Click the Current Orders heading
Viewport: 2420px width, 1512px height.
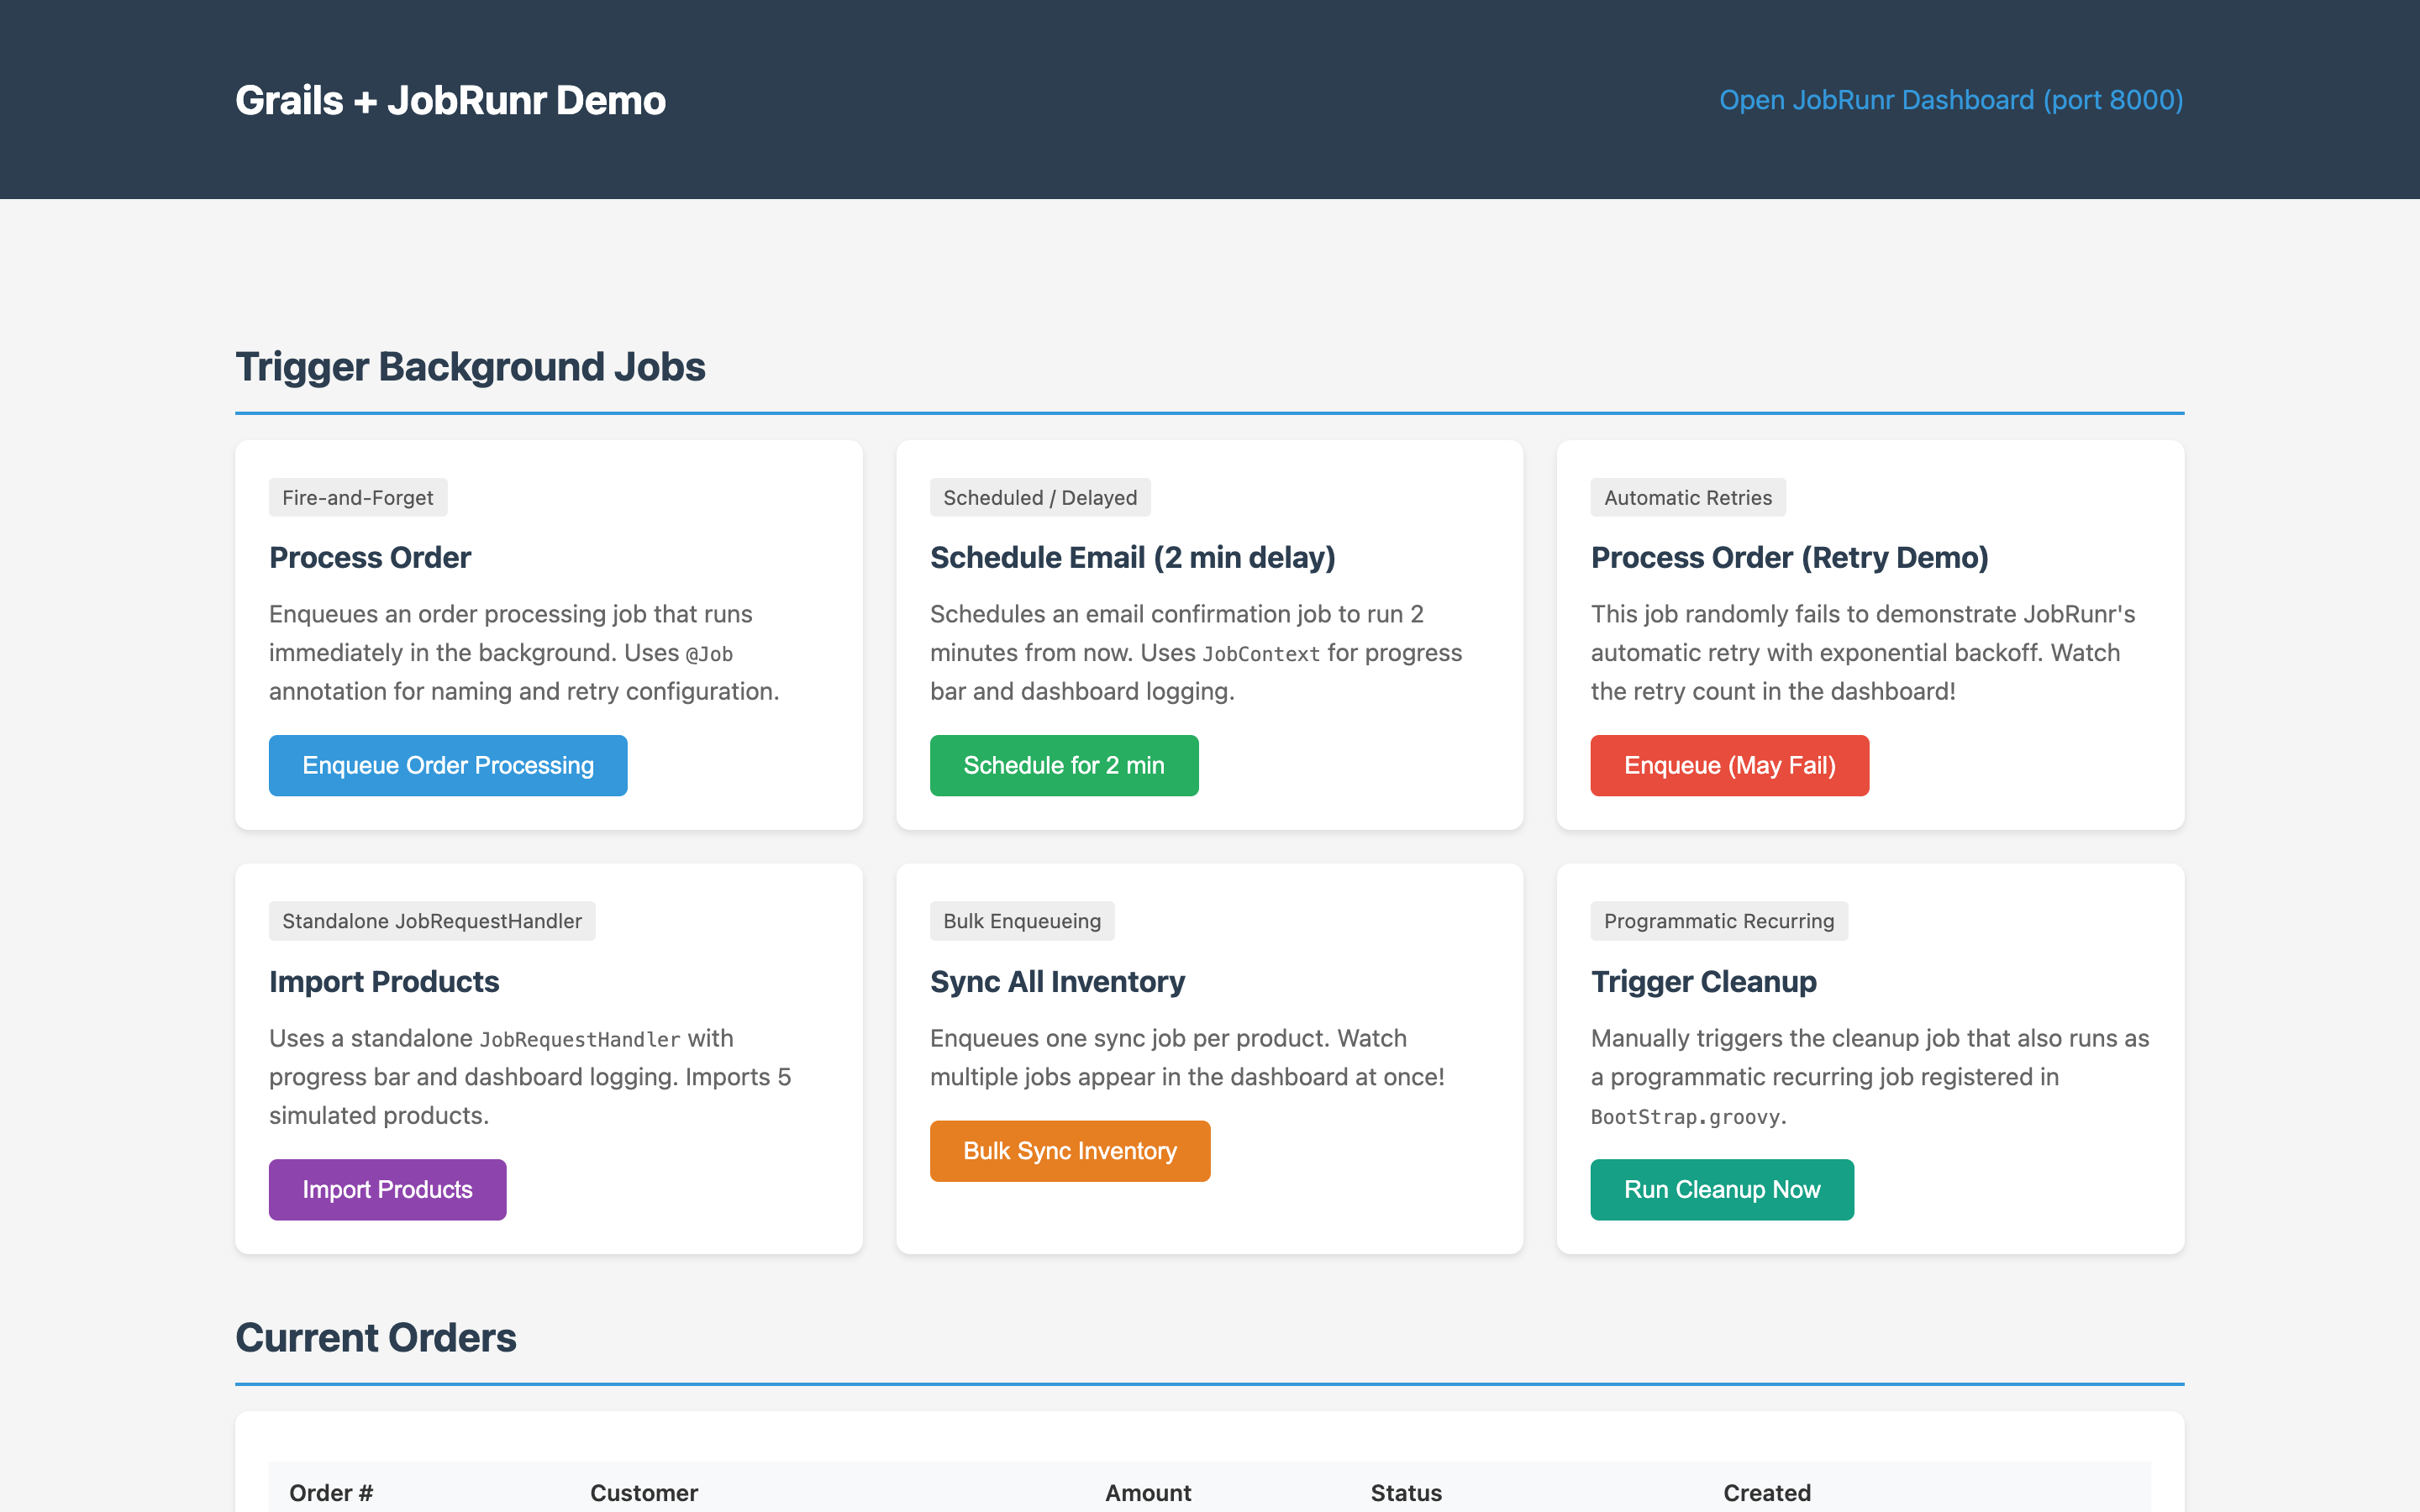[x=376, y=1338]
